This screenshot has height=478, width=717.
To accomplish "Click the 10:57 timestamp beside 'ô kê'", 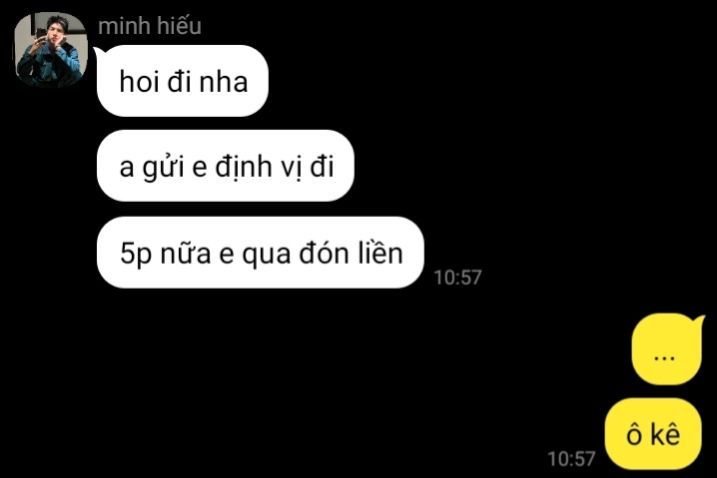I will (x=572, y=459).
